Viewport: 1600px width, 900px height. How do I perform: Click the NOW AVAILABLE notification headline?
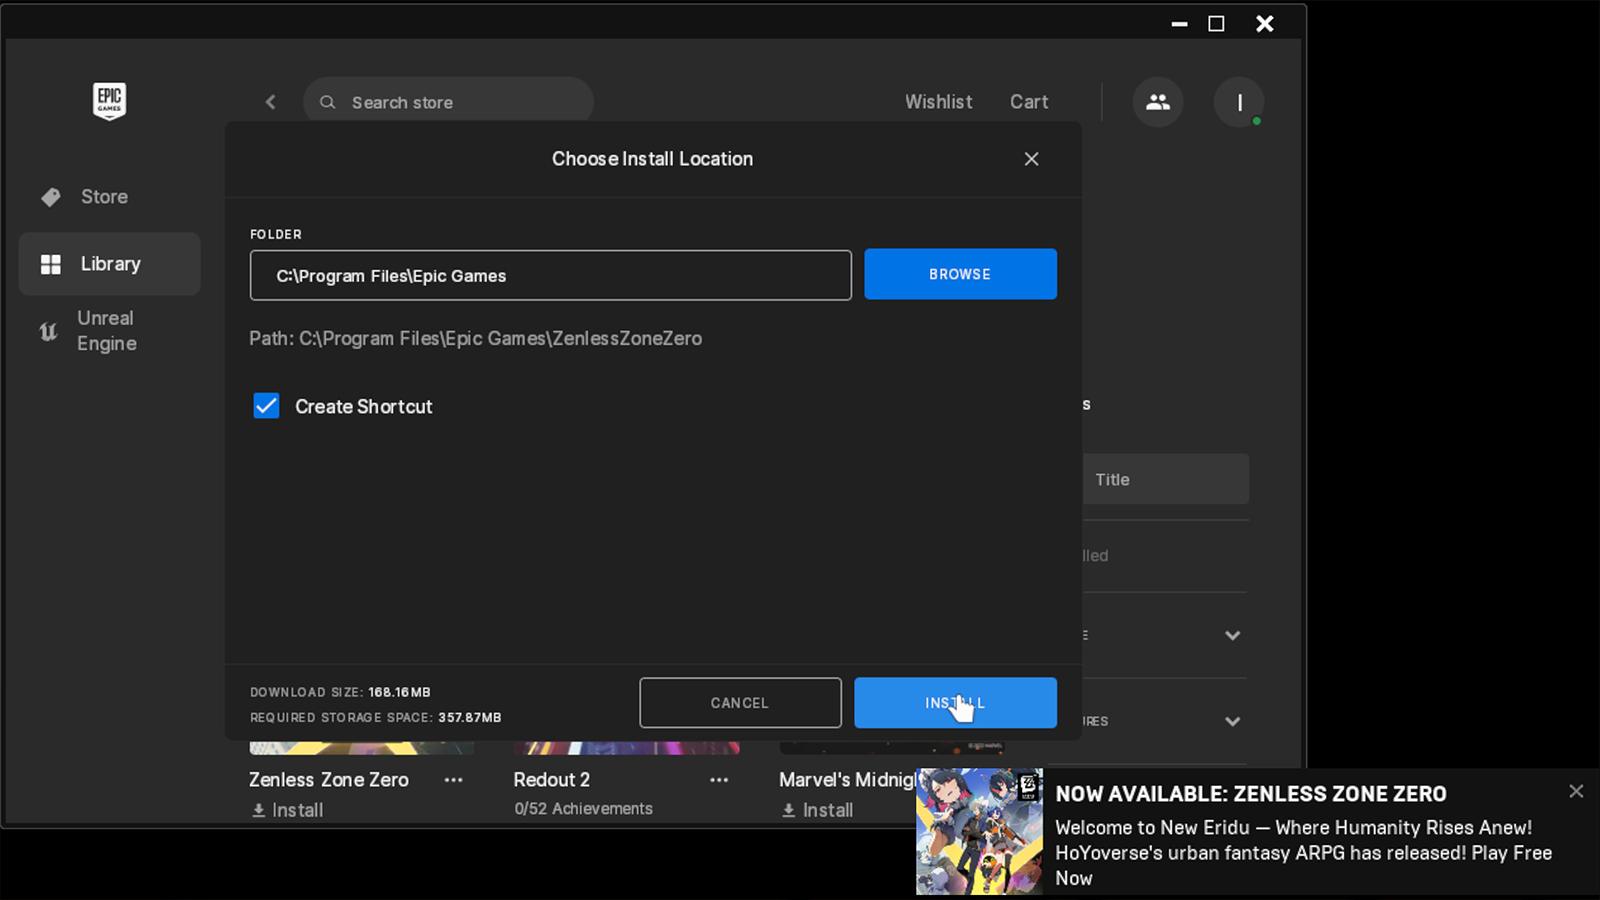[x=1251, y=794]
